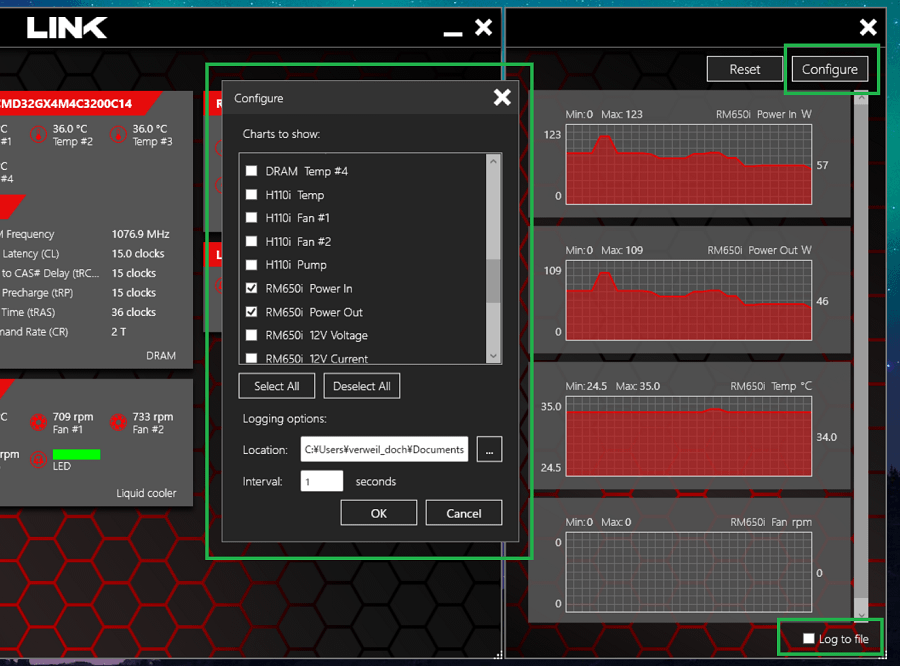The width and height of the screenshot is (900, 666).
Task: Confirm the dialog with OK
Action: pyautogui.click(x=379, y=513)
